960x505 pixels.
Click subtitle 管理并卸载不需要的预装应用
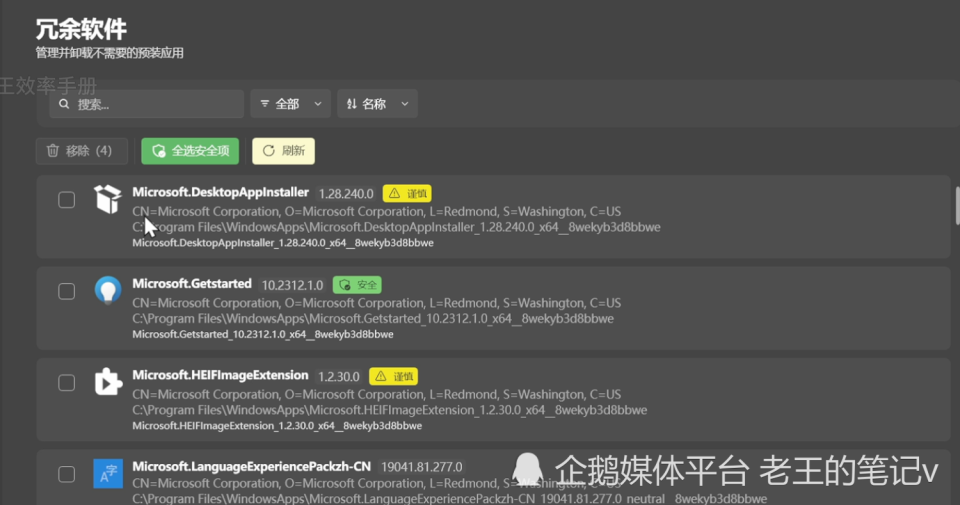tap(110, 53)
